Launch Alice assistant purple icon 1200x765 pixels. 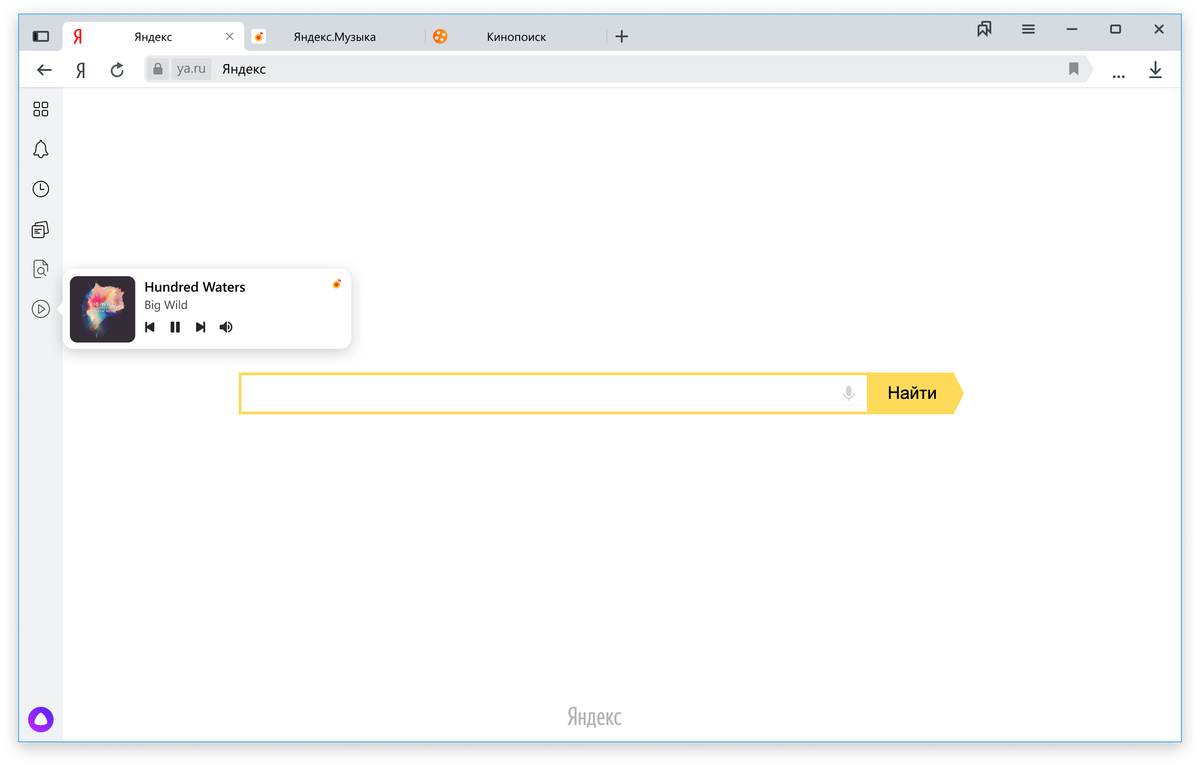tap(41, 718)
